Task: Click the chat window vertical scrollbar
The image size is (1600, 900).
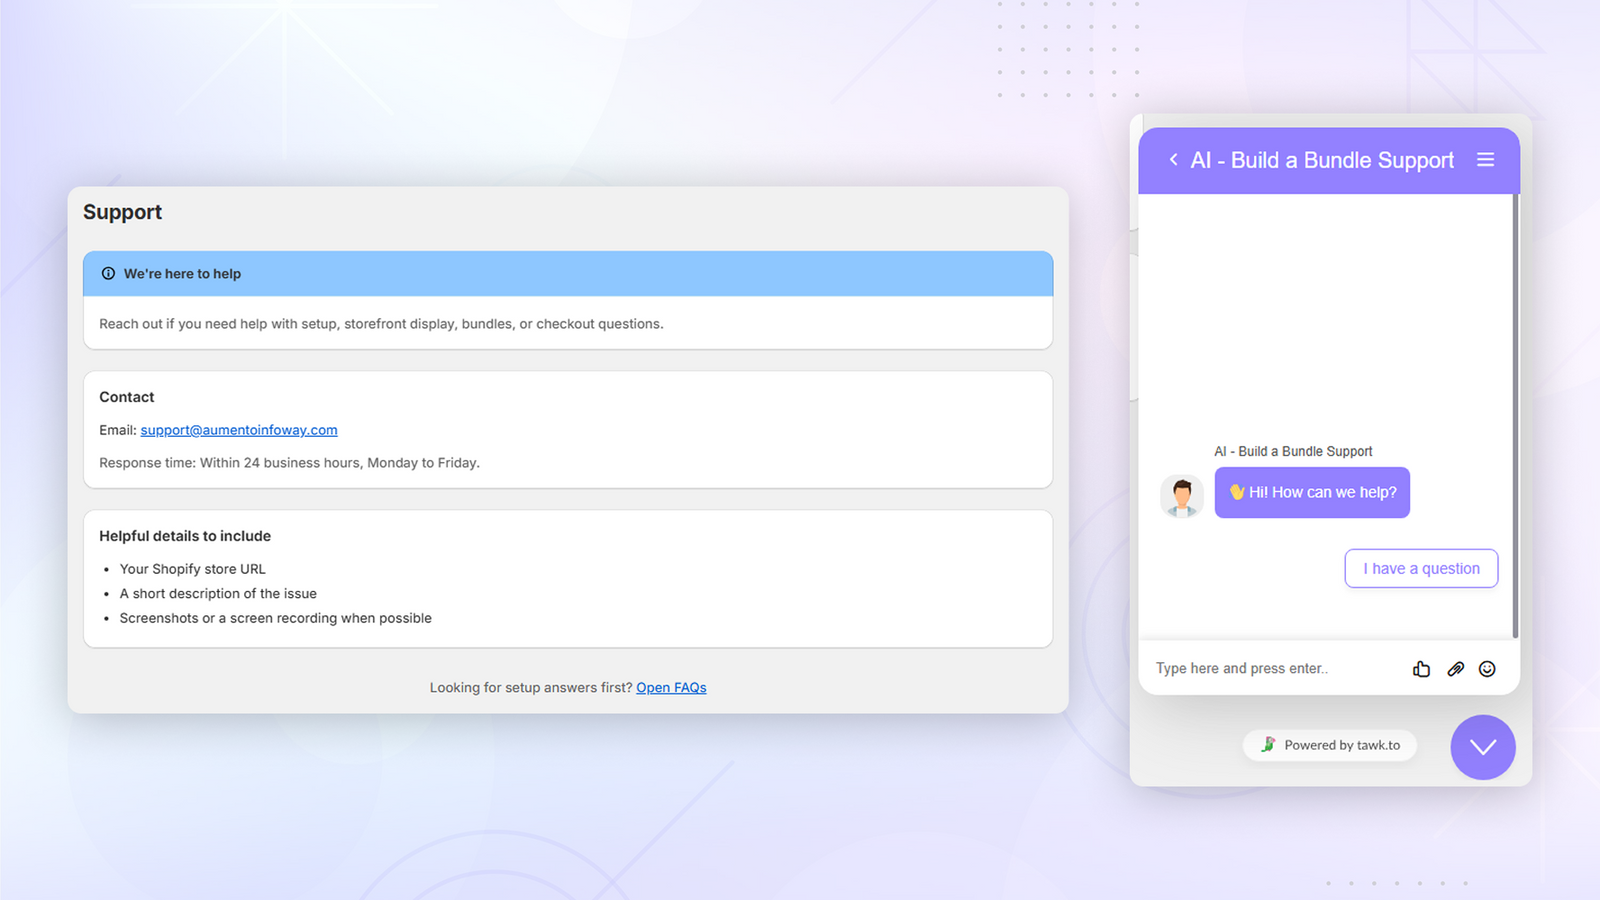Action: 1515,416
